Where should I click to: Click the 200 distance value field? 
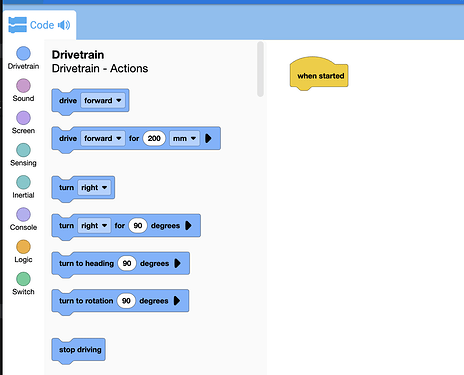(154, 138)
